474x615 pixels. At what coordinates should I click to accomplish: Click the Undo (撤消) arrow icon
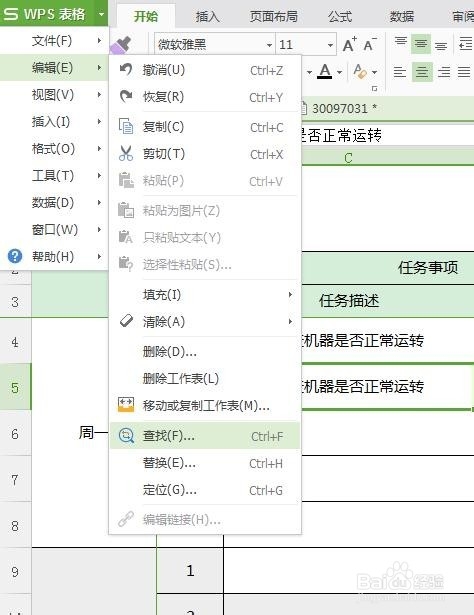point(126,70)
